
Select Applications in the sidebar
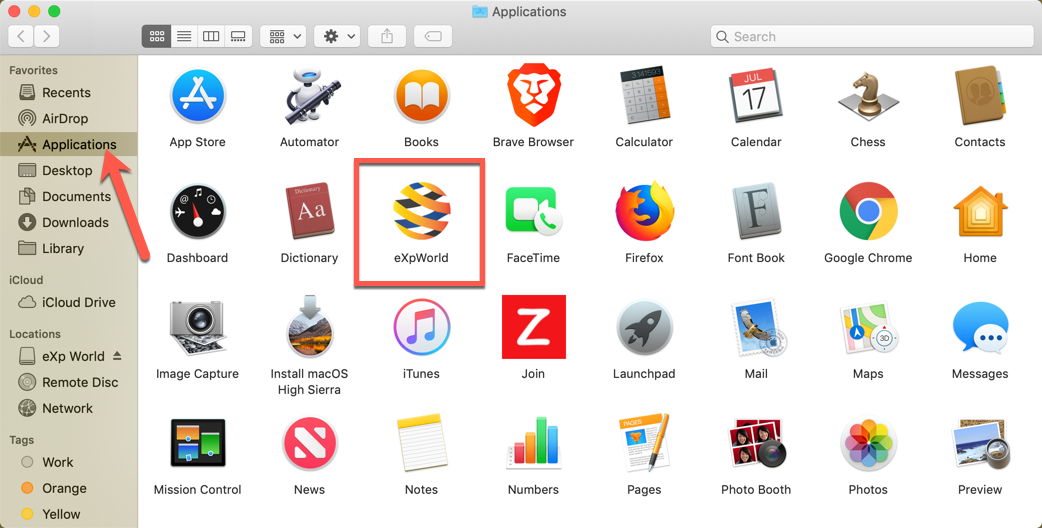click(x=68, y=144)
